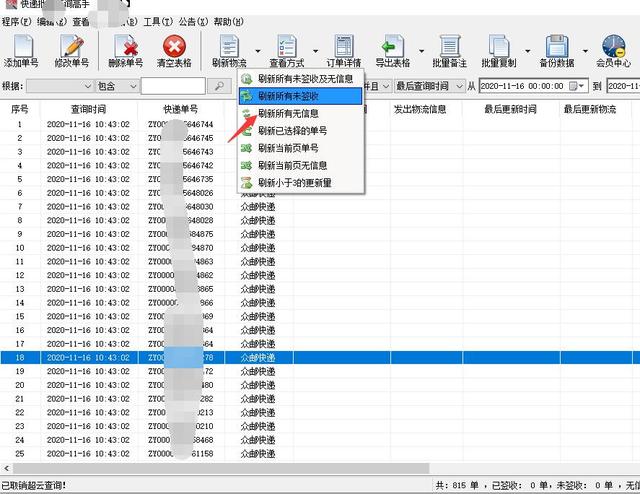Click the 备份数据 floppy disk icon
This screenshot has width=640, height=494.
(x=557, y=51)
